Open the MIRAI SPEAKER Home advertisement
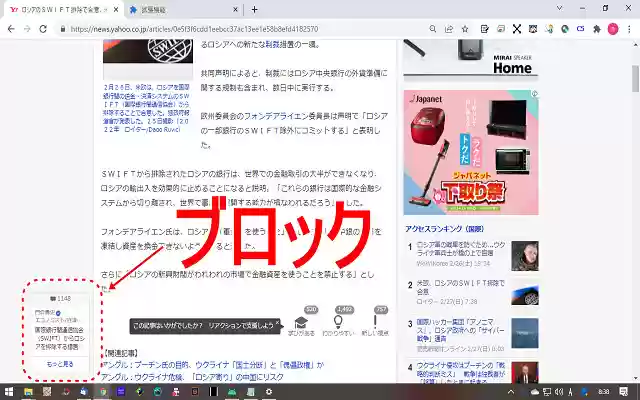The width and height of the screenshot is (640, 400). [471, 57]
